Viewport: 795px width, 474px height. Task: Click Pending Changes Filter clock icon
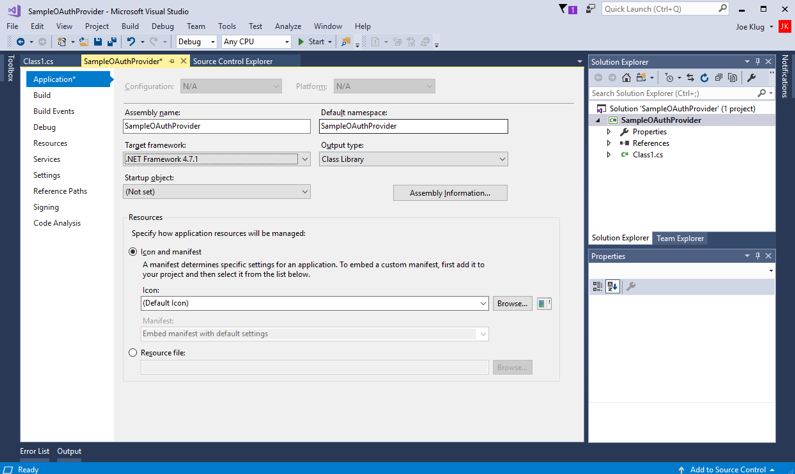coord(669,78)
